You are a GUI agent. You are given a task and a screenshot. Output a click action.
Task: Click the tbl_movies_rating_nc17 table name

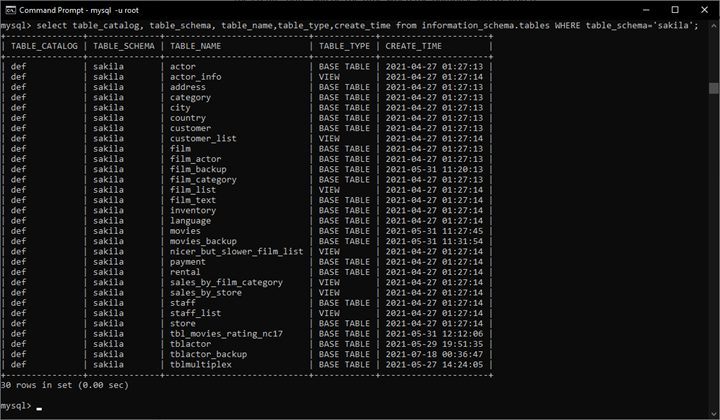click(x=226, y=334)
